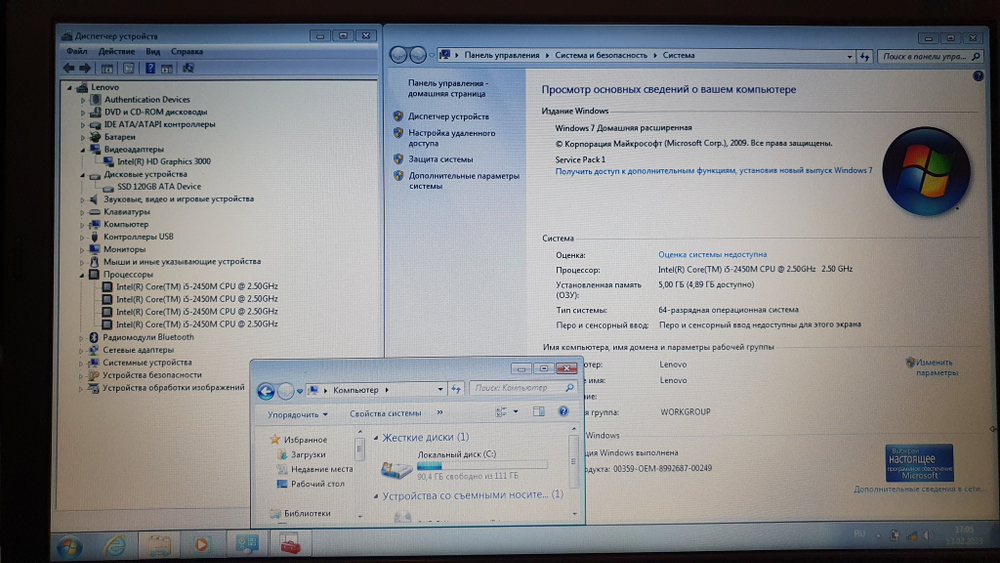Open Windows Explorer folder on taskbar
1000x563 pixels.
click(x=158, y=545)
